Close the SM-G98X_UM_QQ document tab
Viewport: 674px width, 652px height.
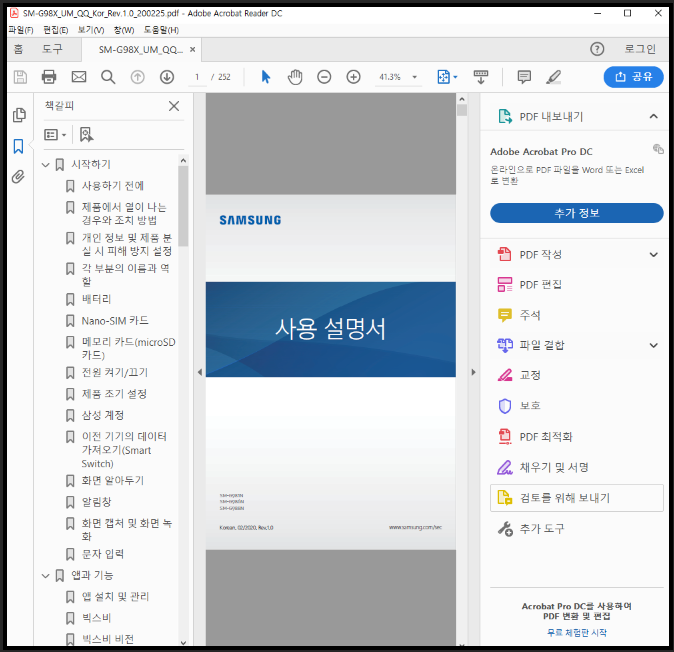pos(193,49)
